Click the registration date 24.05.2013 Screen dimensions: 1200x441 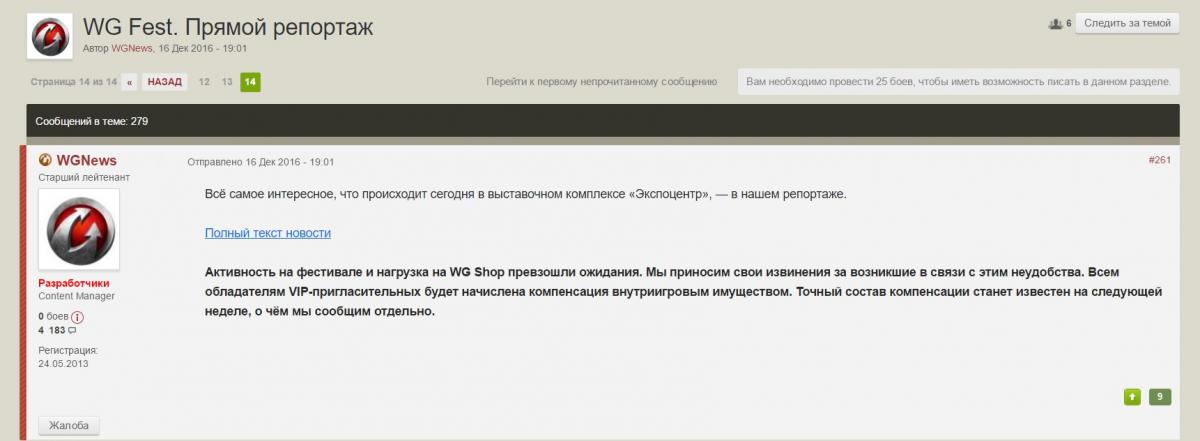pyautogui.click(x=64, y=364)
